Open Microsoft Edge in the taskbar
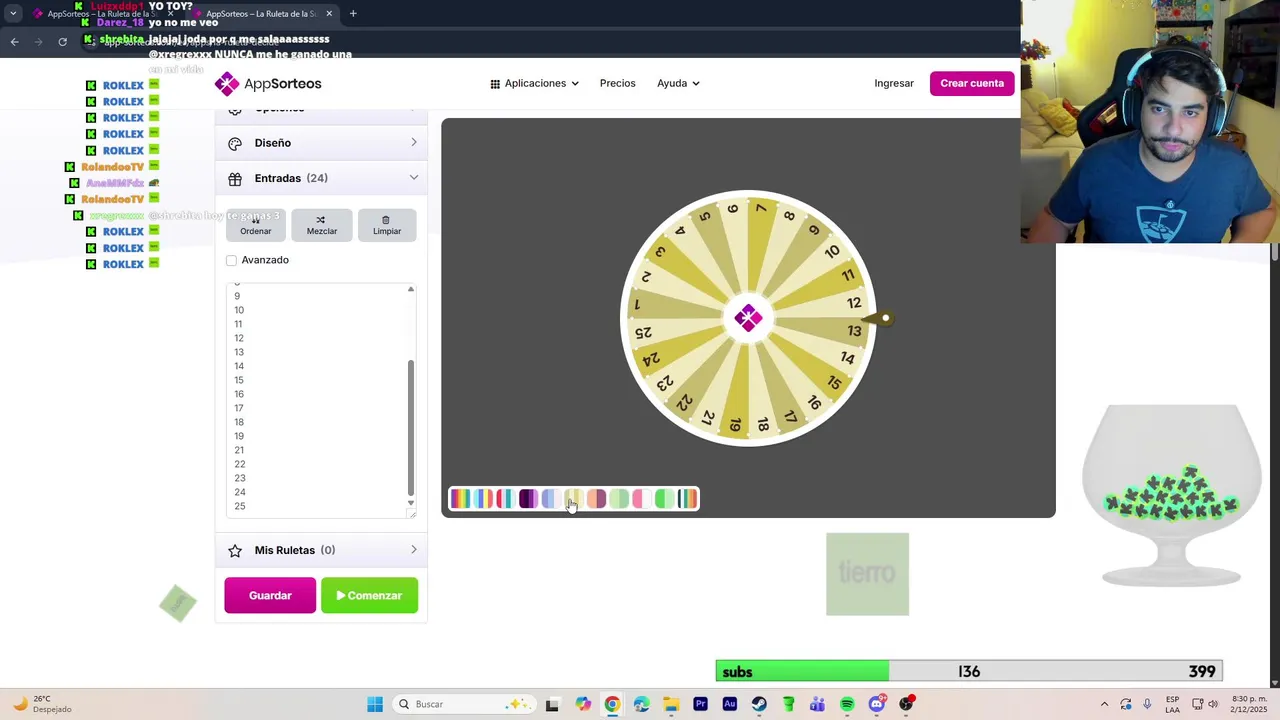The width and height of the screenshot is (1280, 720). click(641, 704)
